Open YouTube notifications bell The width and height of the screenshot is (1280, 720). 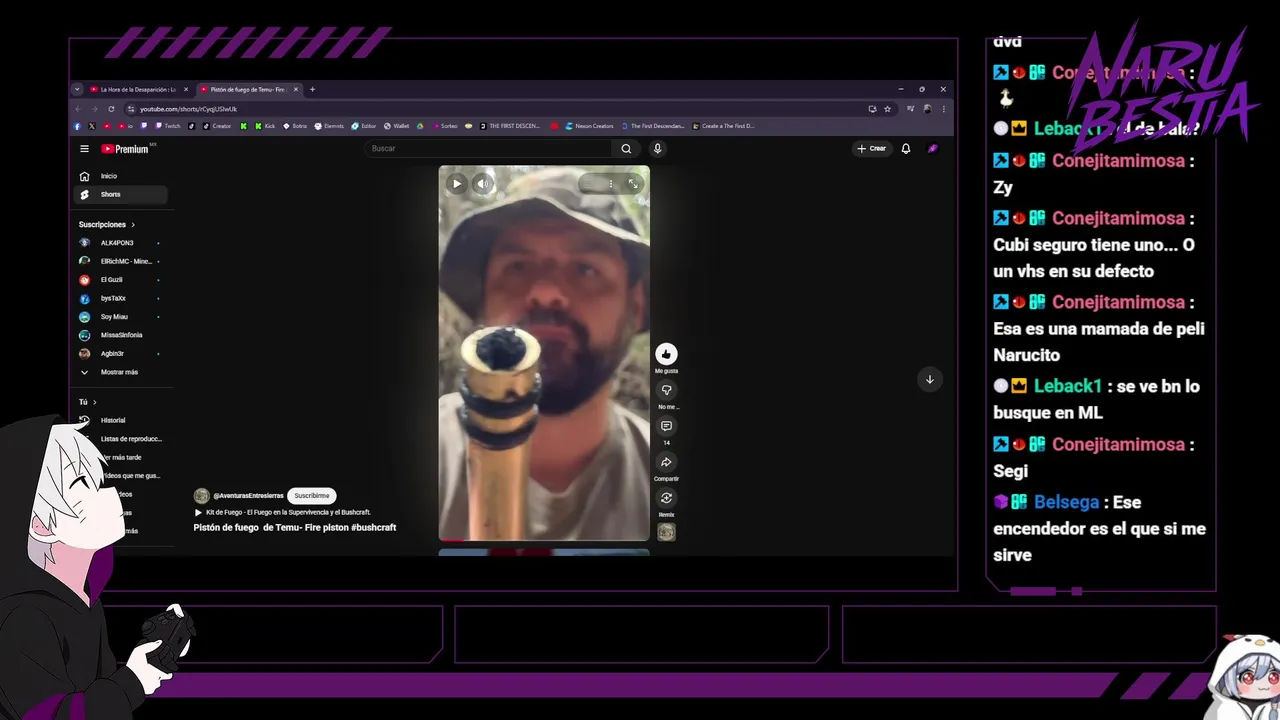(906, 149)
